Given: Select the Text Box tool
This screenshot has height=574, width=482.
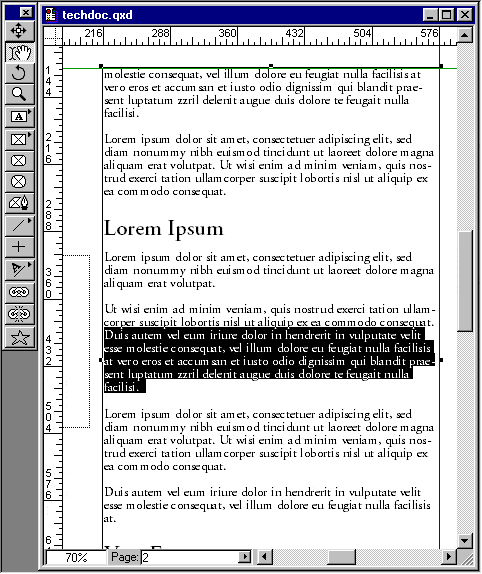Looking at the screenshot, I should [19, 117].
